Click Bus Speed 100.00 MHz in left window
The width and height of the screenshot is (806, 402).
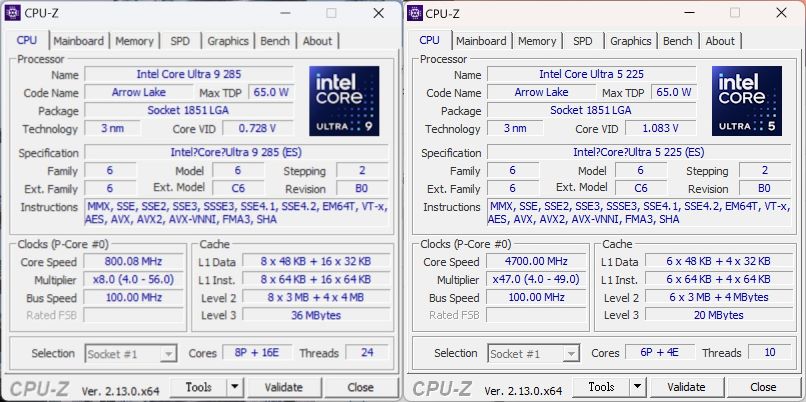133,297
